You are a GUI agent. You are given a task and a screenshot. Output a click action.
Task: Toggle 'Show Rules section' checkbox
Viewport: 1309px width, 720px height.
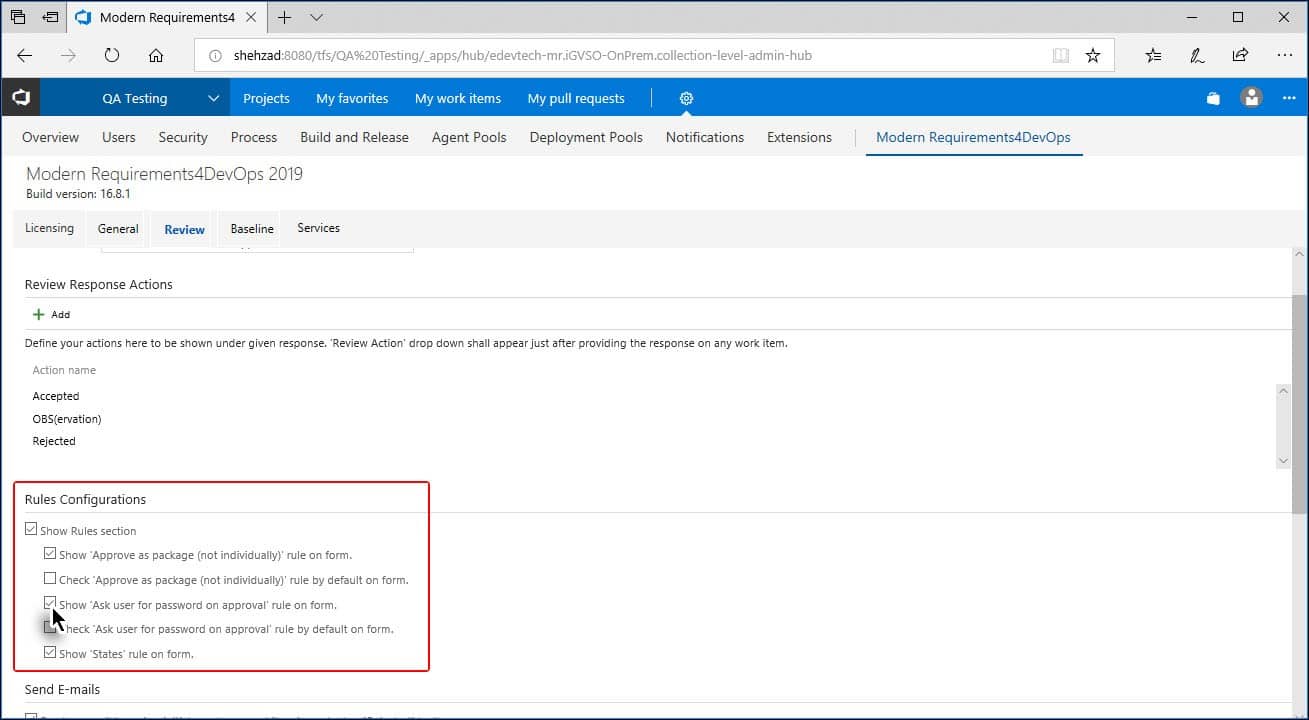coord(31,529)
